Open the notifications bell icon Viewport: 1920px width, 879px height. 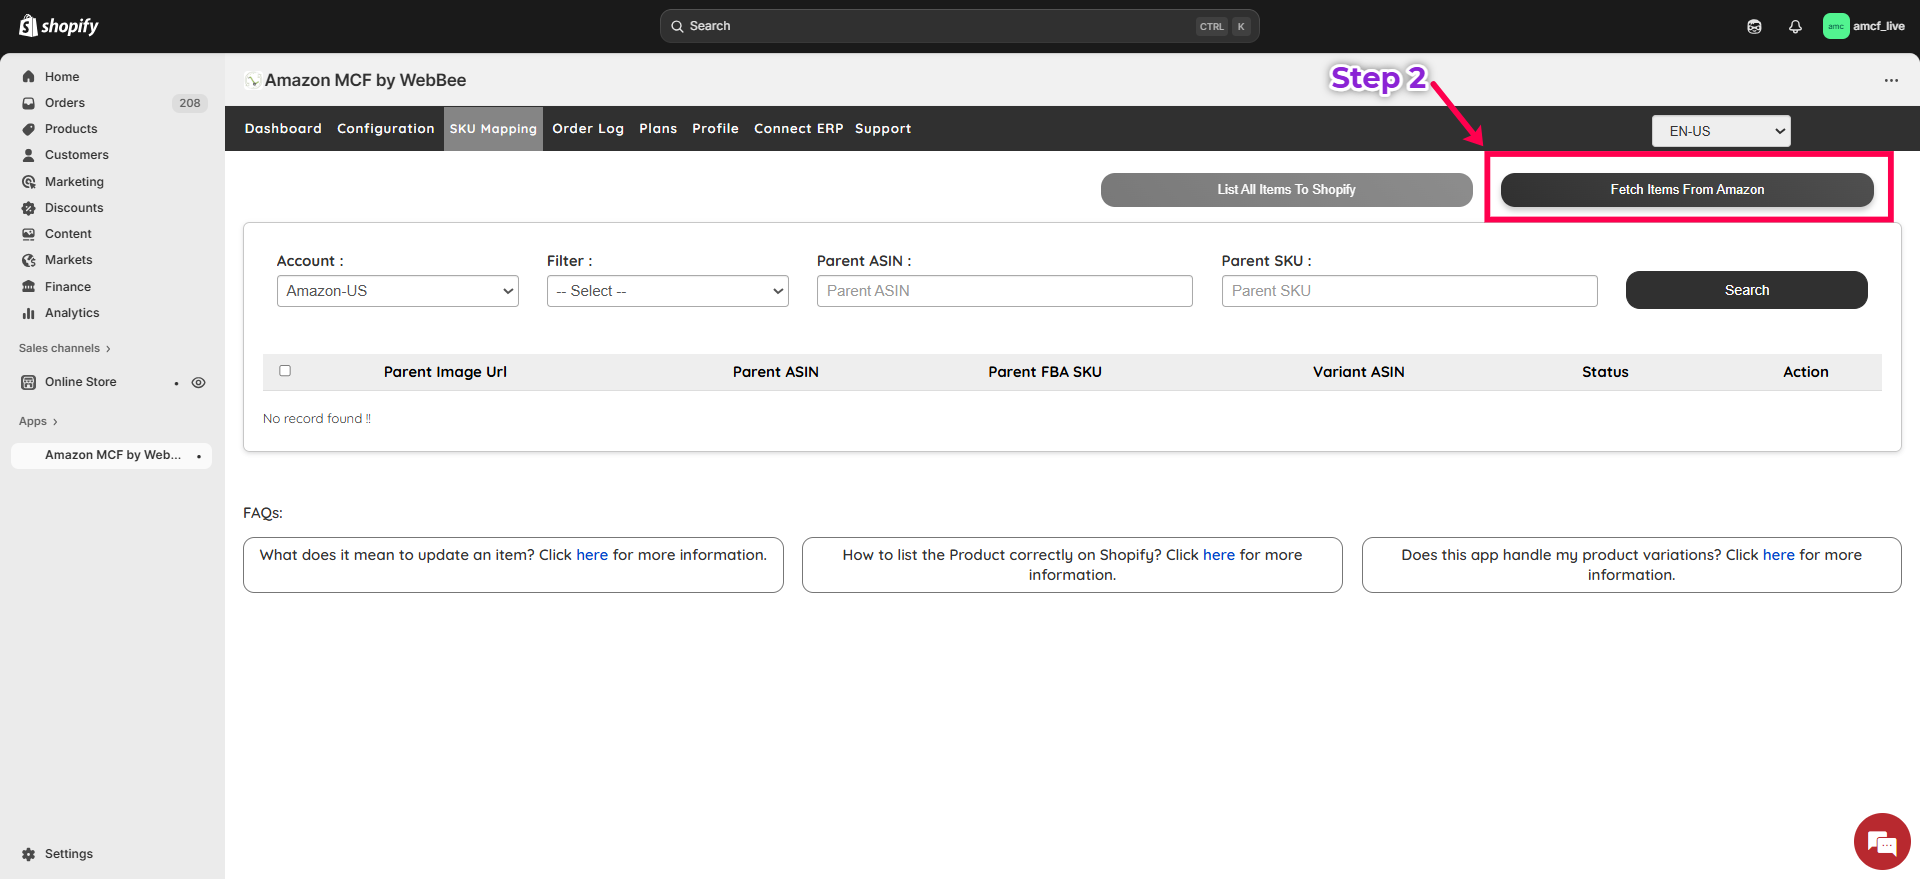click(x=1795, y=27)
